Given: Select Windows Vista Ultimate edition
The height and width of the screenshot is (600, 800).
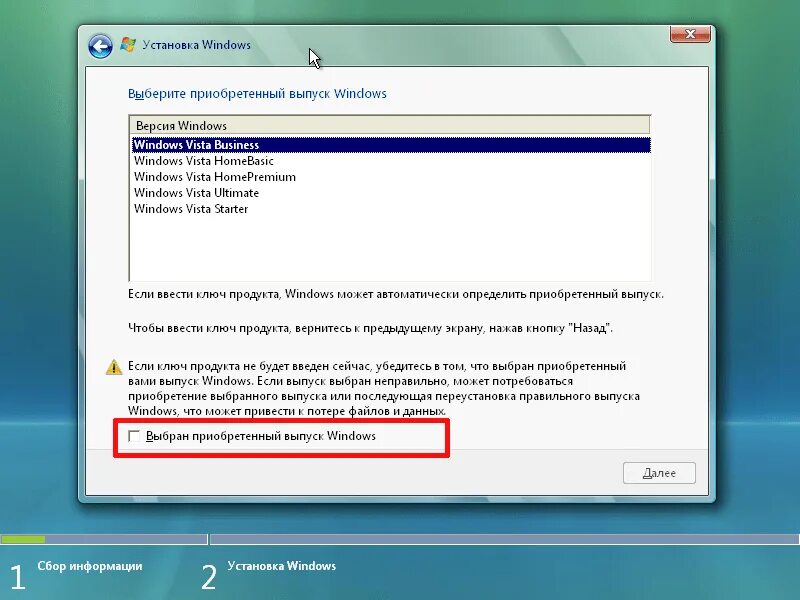Looking at the screenshot, I should 391,193.
